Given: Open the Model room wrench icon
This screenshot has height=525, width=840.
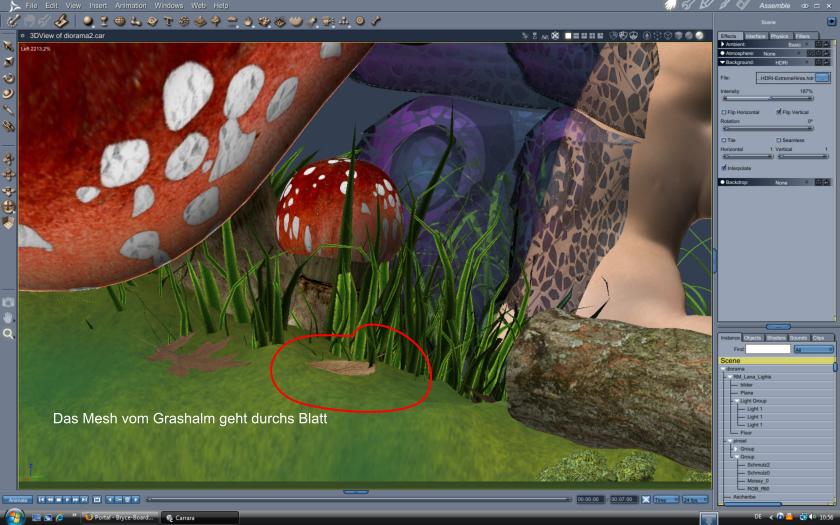Looking at the screenshot, I should coord(688,5).
